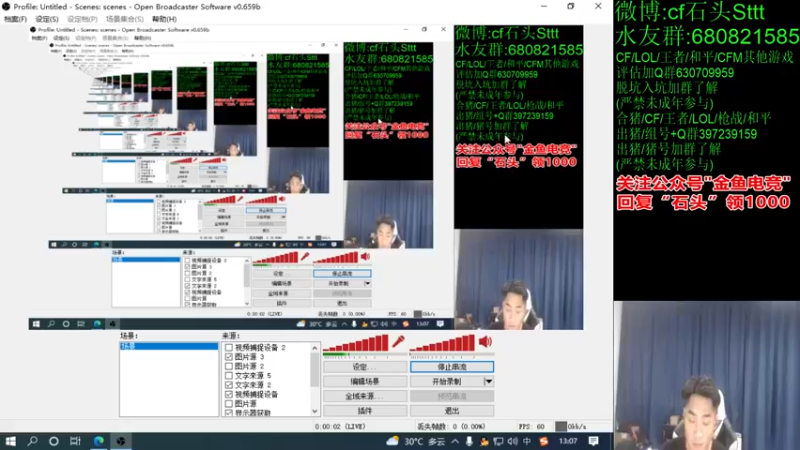The width and height of the screenshot is (800, 450).
Task: Click the sources list vertical scrollbar
Action: click(x=314, y=369)
